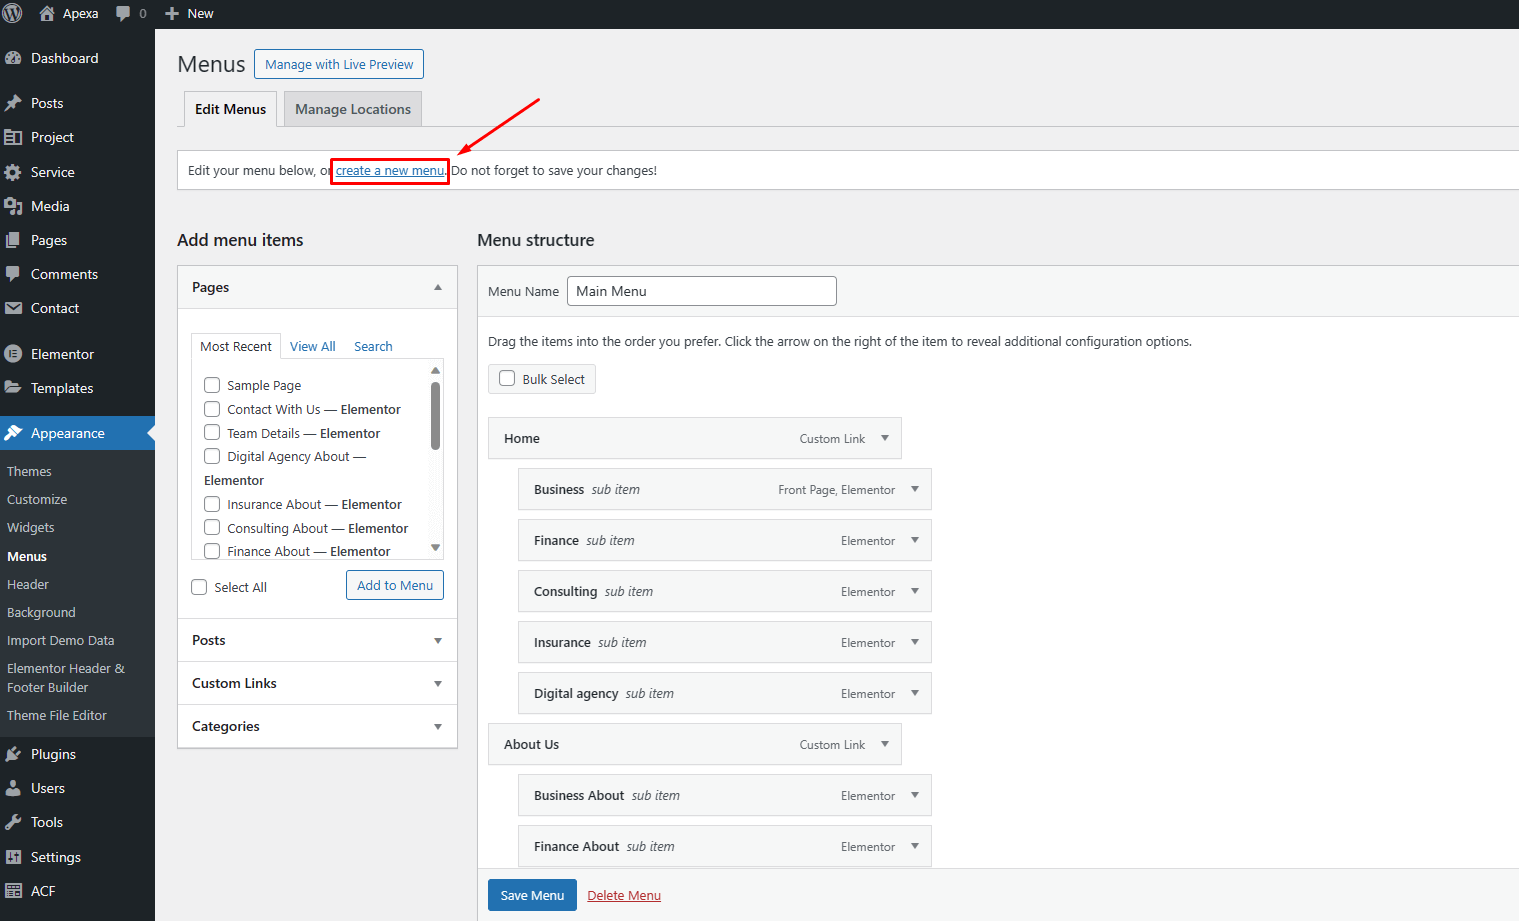The image size is (1519, 921).
Task: Expand the Categories accordion section
Action: pyautogui.click(x=437, y=727)
